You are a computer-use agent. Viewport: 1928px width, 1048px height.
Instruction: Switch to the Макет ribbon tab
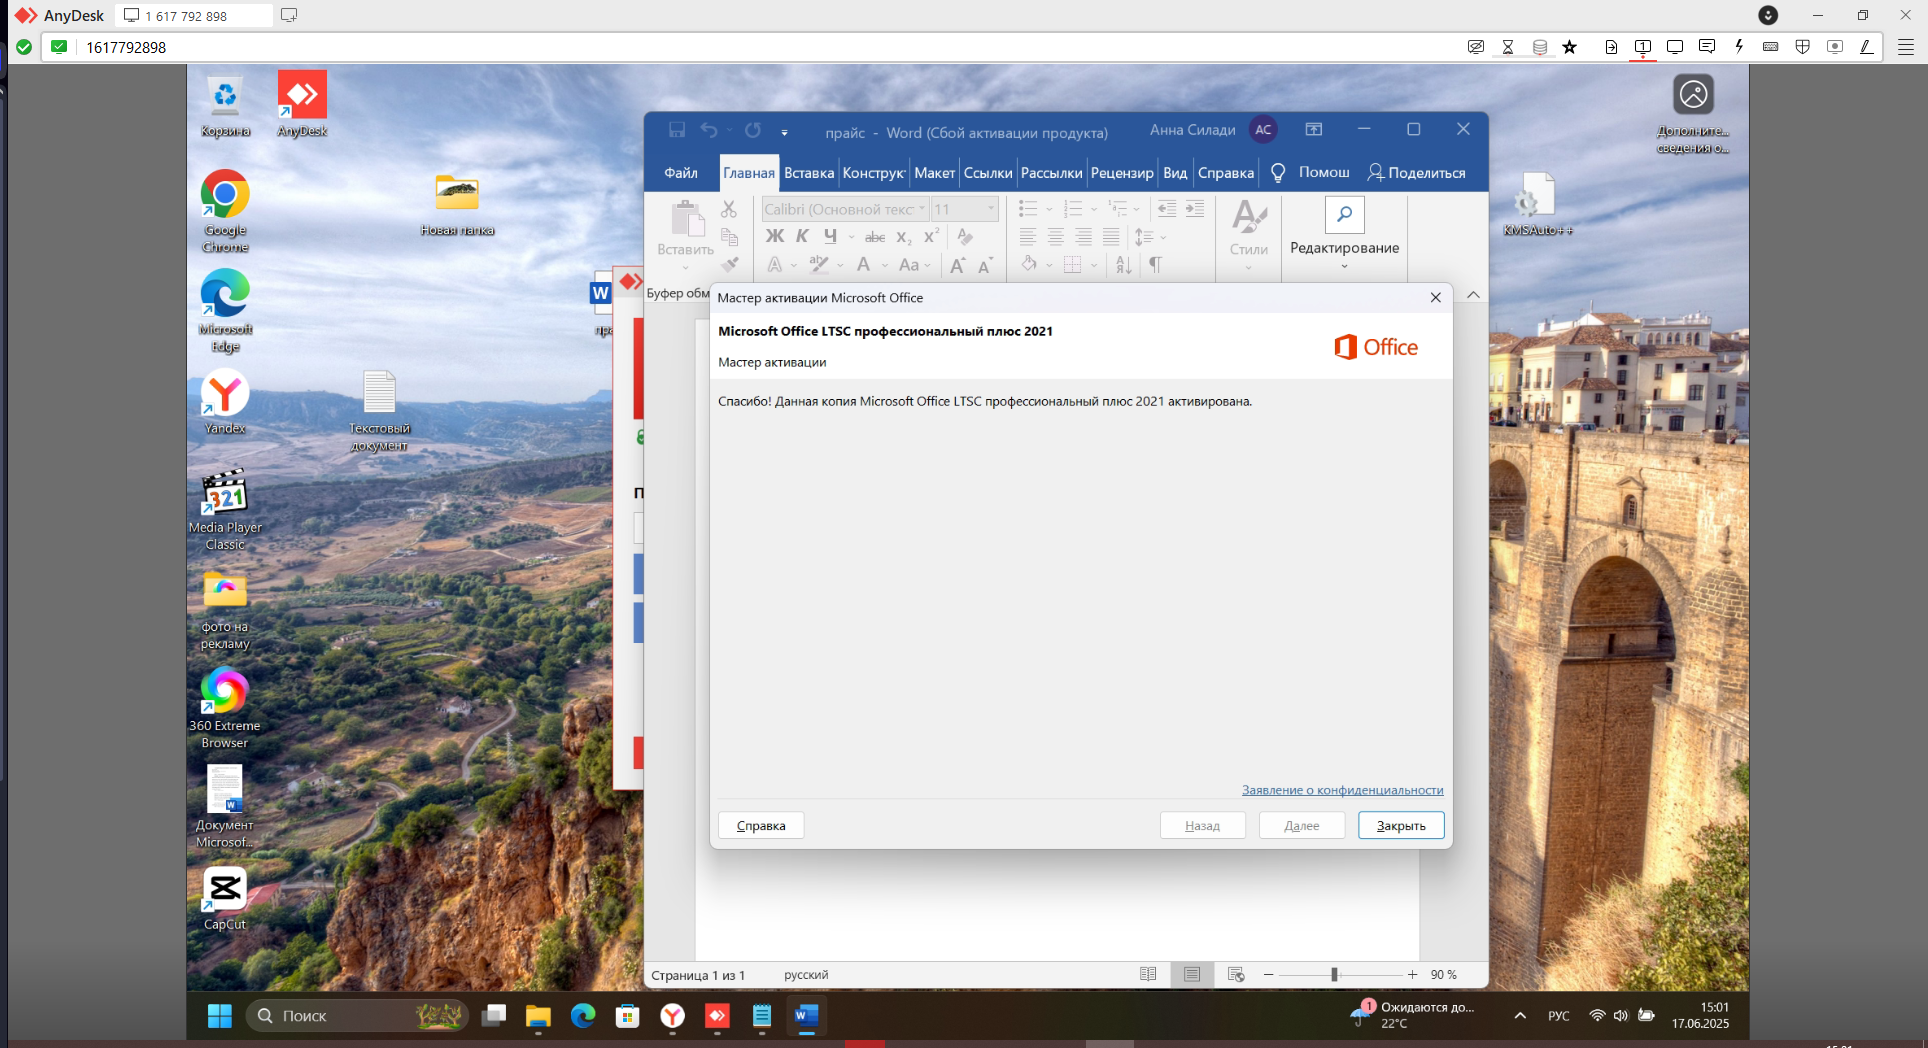point(935,173)
